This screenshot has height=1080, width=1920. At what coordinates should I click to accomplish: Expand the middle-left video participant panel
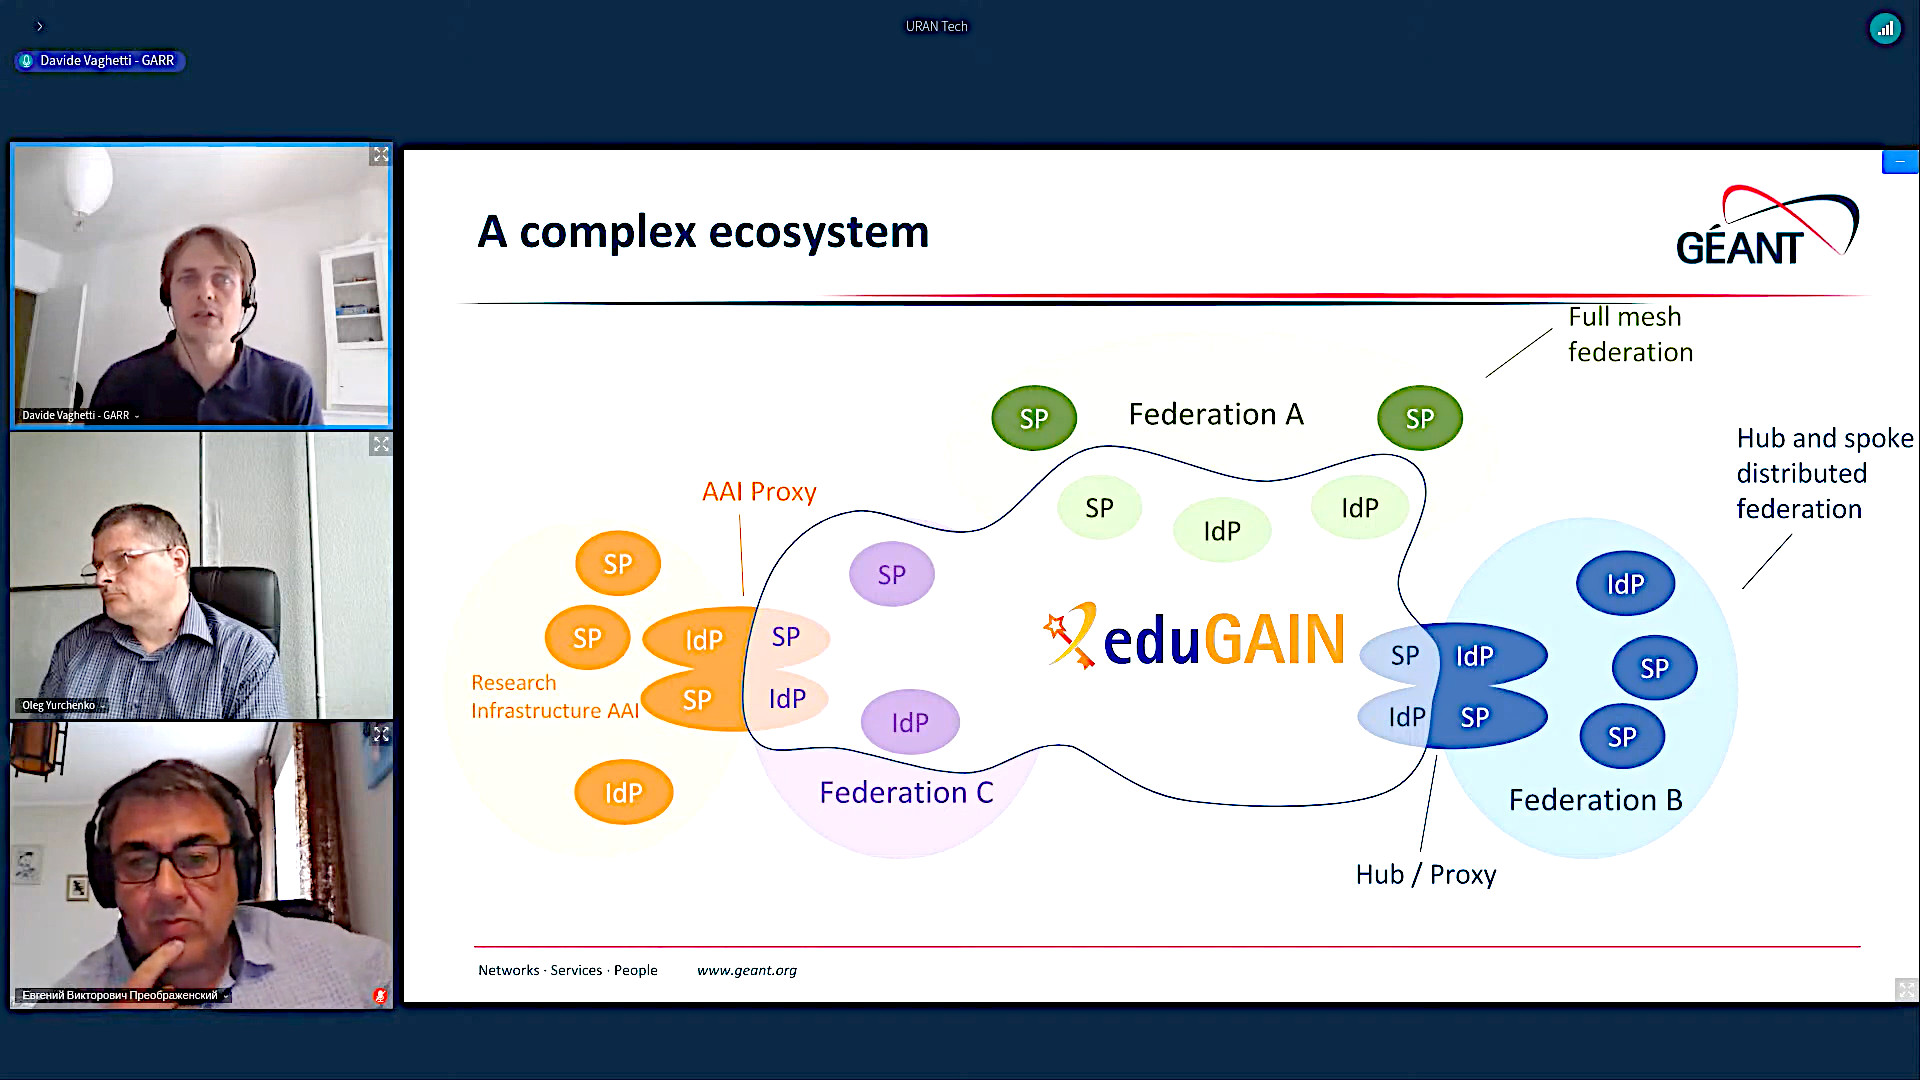pos(380,444)
